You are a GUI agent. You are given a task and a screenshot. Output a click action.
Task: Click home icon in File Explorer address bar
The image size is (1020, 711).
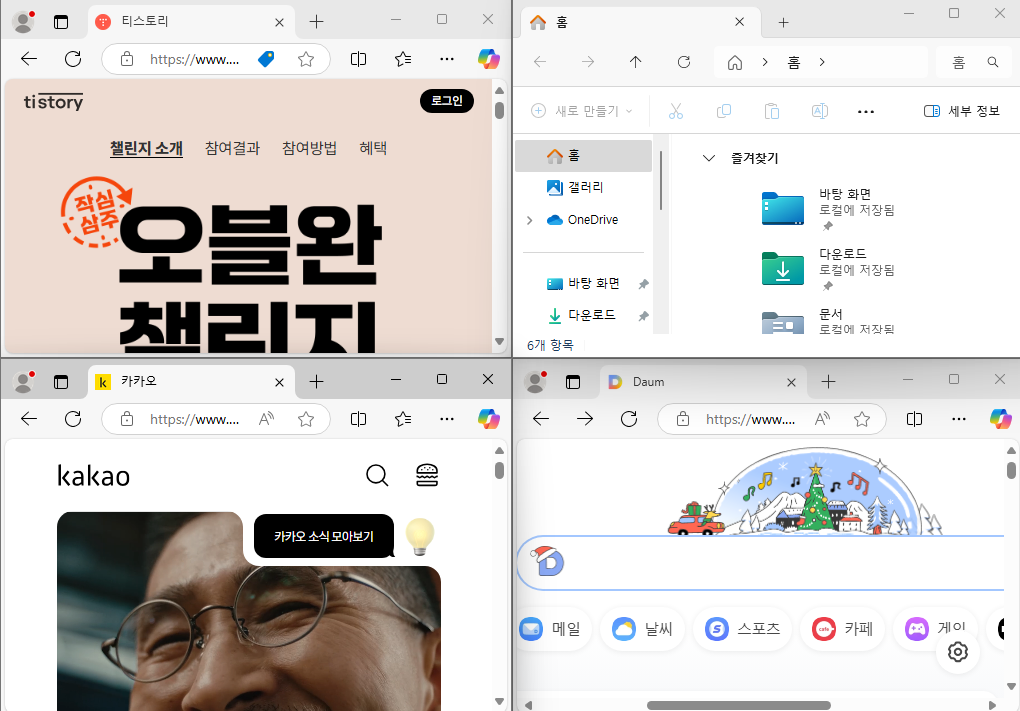click(x=734, y=62)
